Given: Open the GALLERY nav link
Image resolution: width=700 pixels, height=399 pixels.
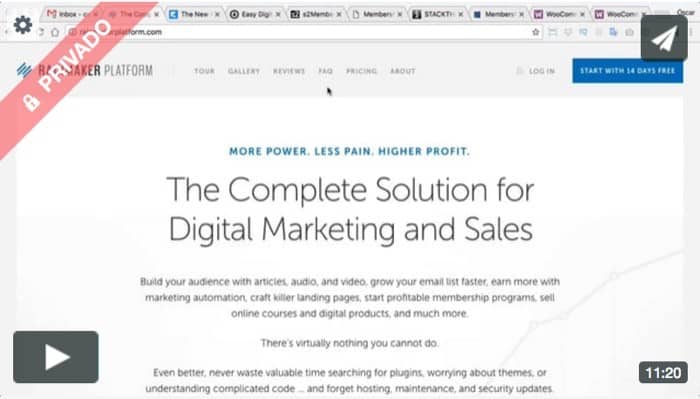Looking at the screenshot, I should pyautogui.click(x=244, y=71).
